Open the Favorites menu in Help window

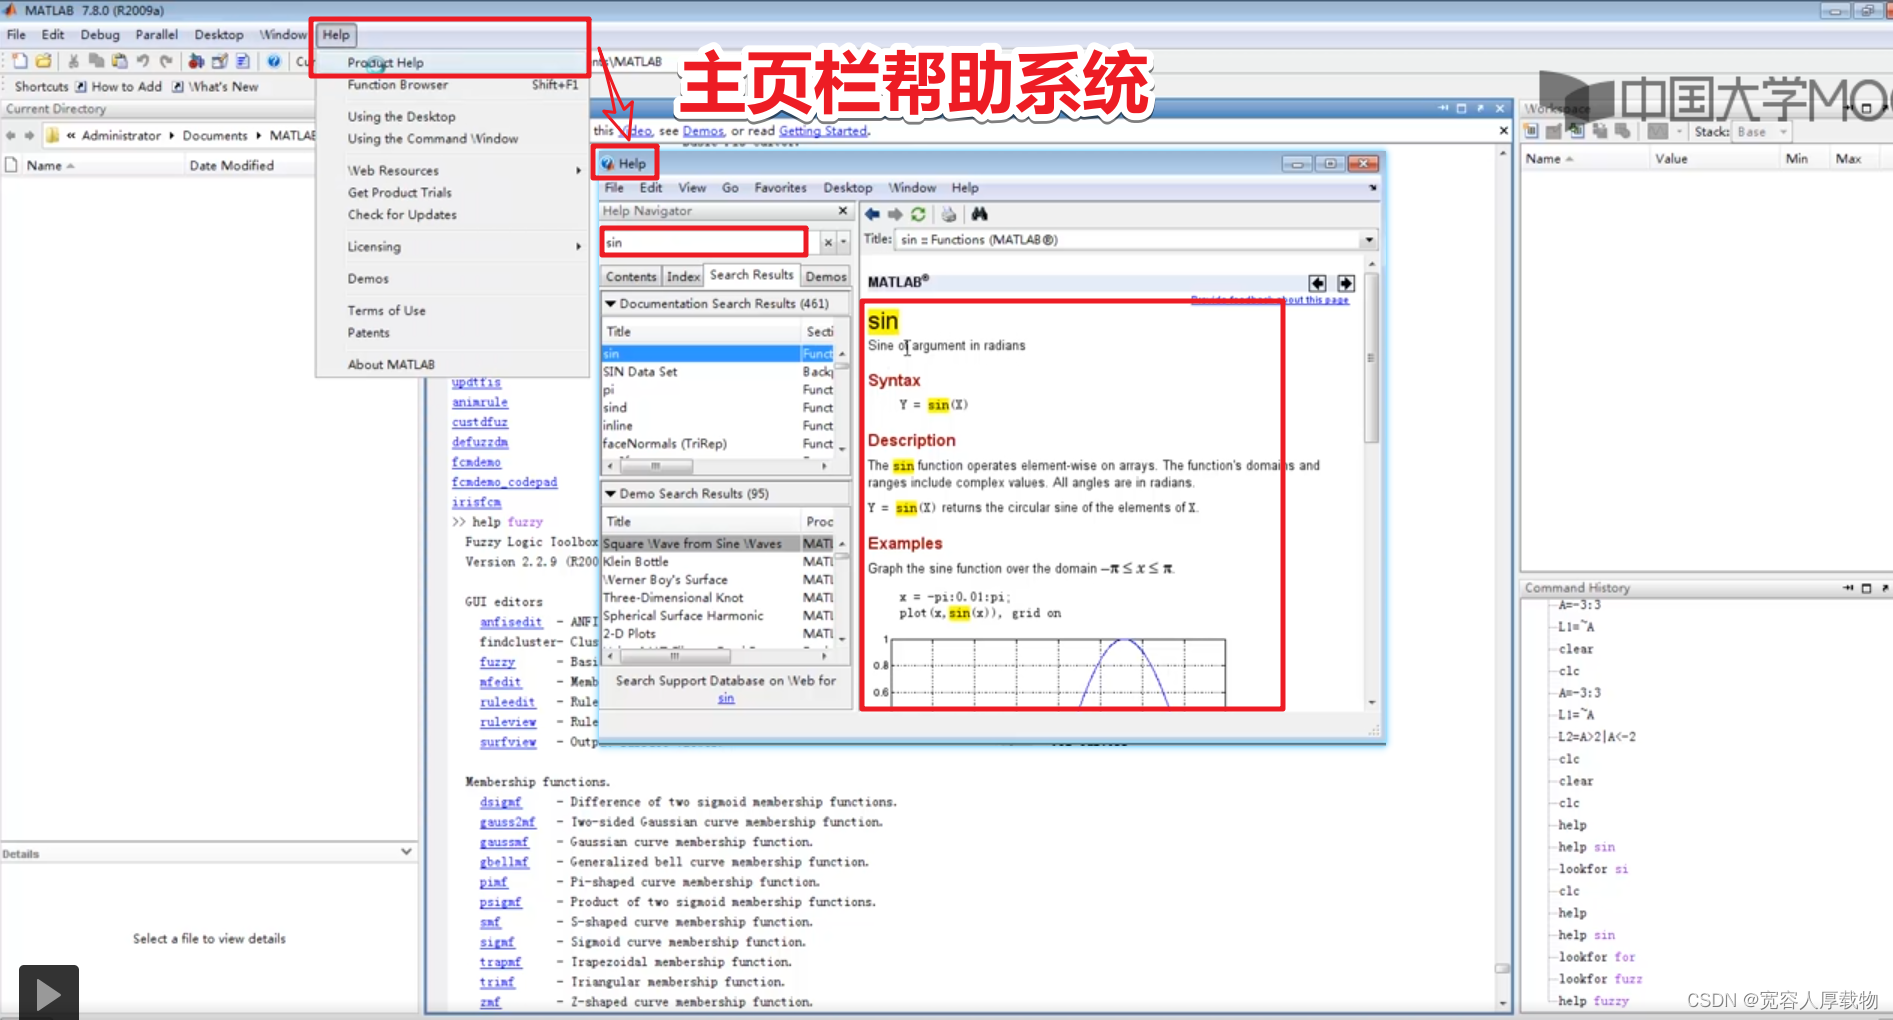[780, 188]
